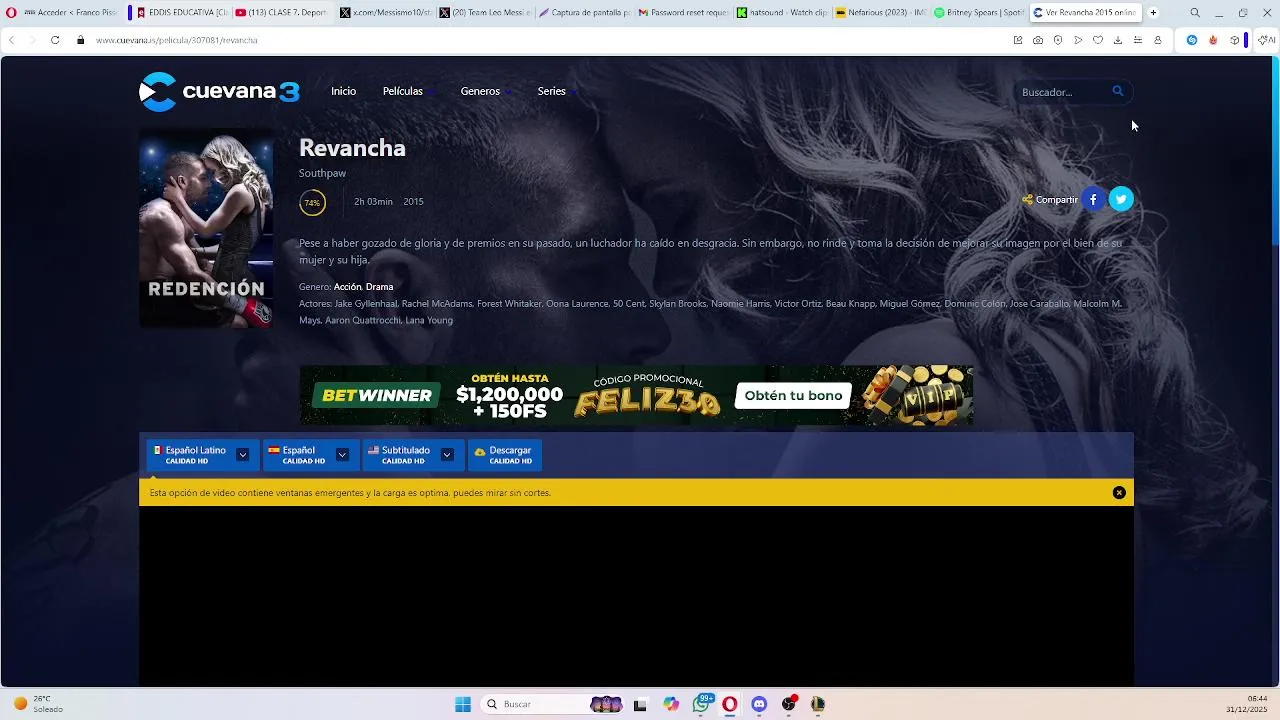
Task: Click the search magnifier icon in Buscador
Action: tap(1118, 91)
